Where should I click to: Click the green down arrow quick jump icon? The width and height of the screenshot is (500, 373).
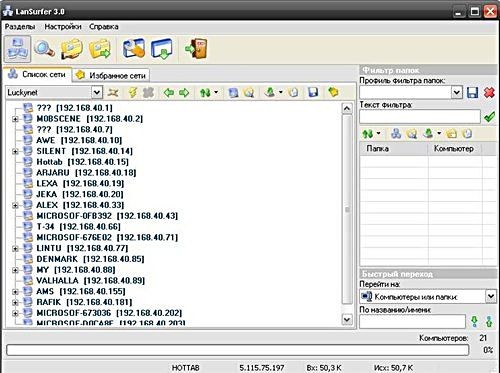tap(474, 322)
